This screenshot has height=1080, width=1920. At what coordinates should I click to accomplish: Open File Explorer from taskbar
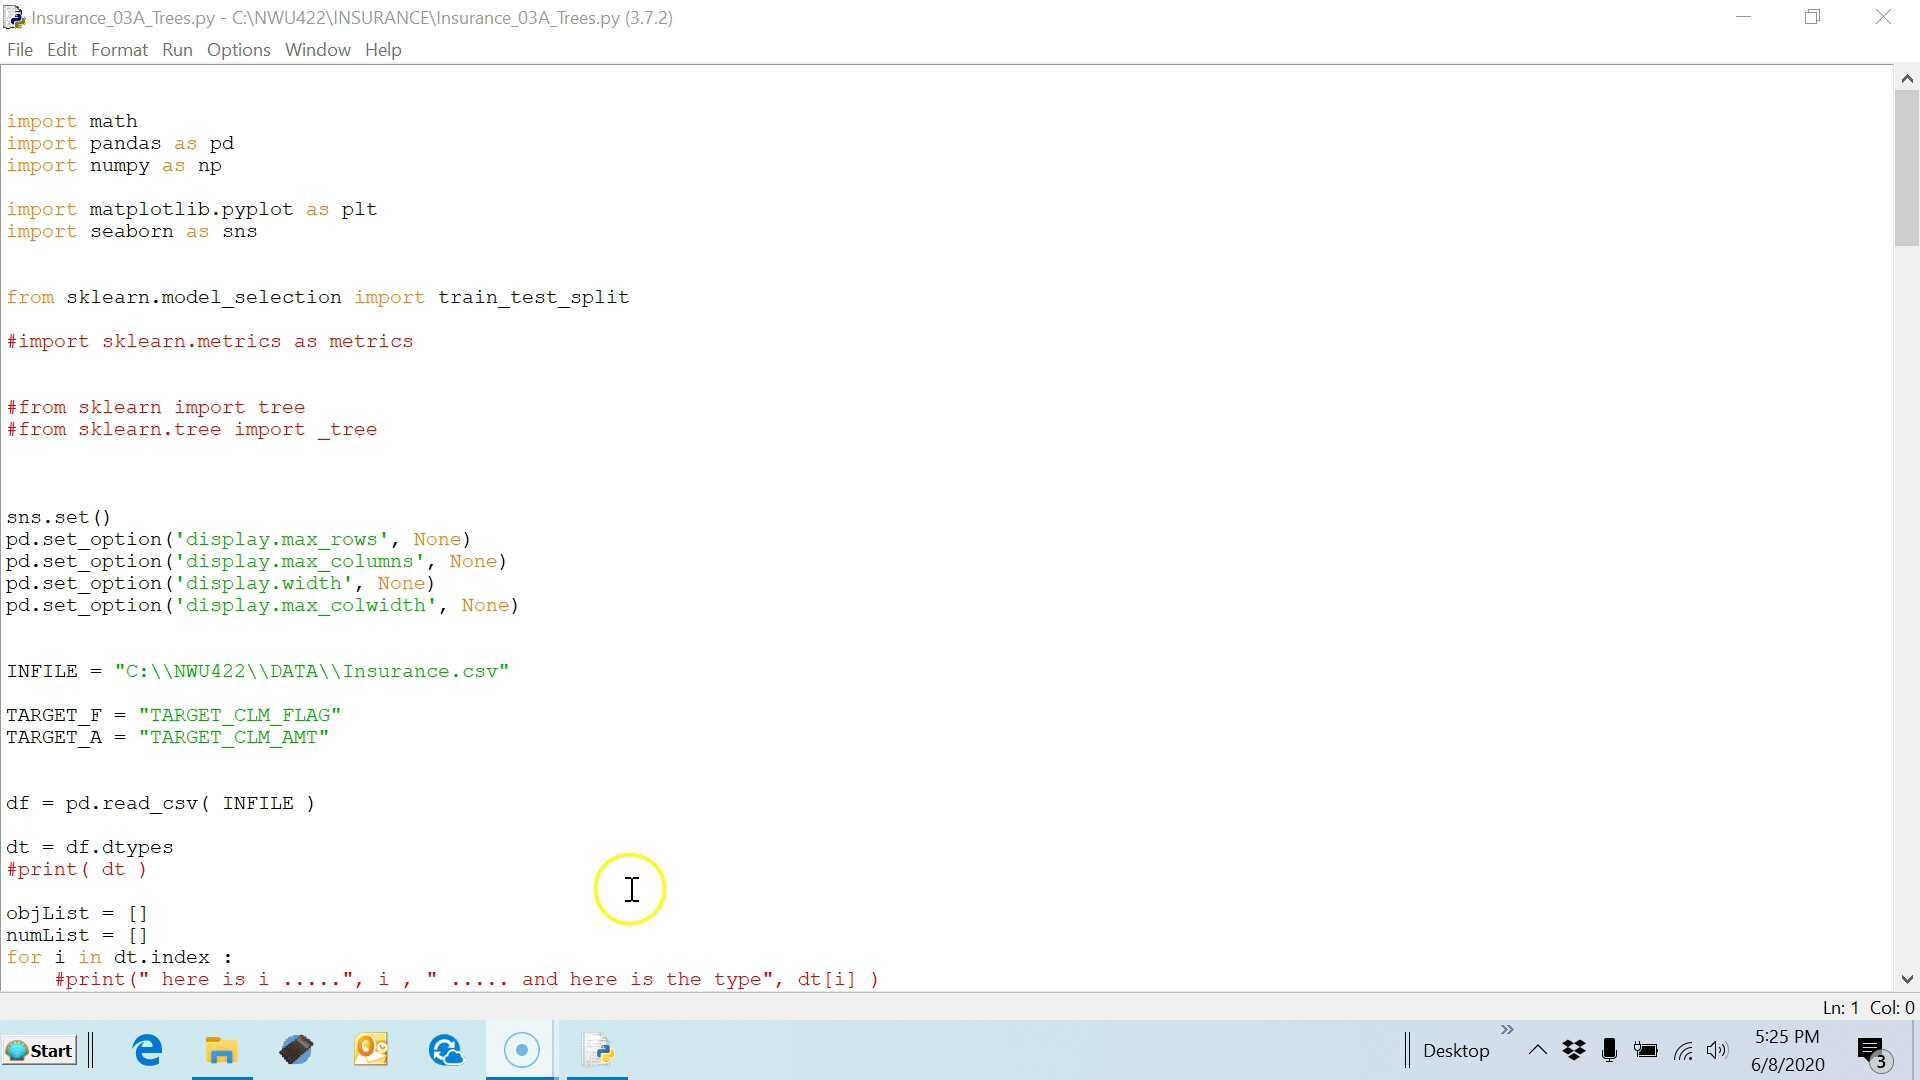click(x=221, y=1050)
